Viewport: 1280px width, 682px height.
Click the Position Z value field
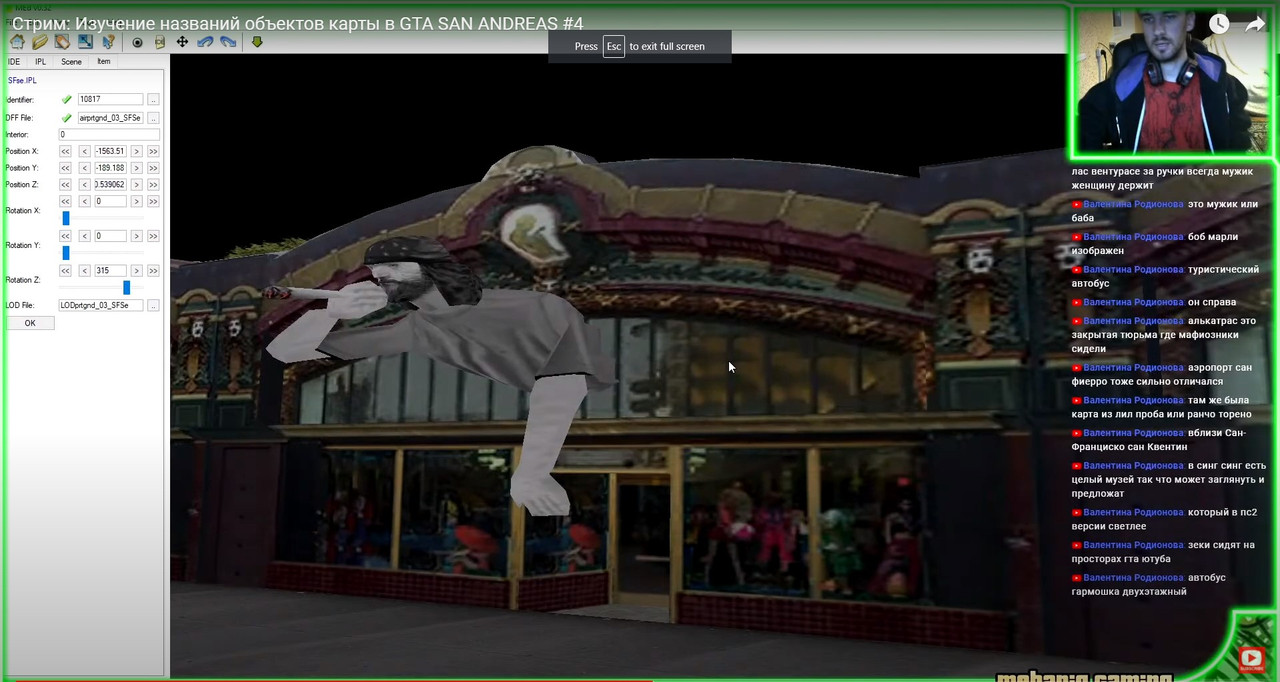[110, 185]
